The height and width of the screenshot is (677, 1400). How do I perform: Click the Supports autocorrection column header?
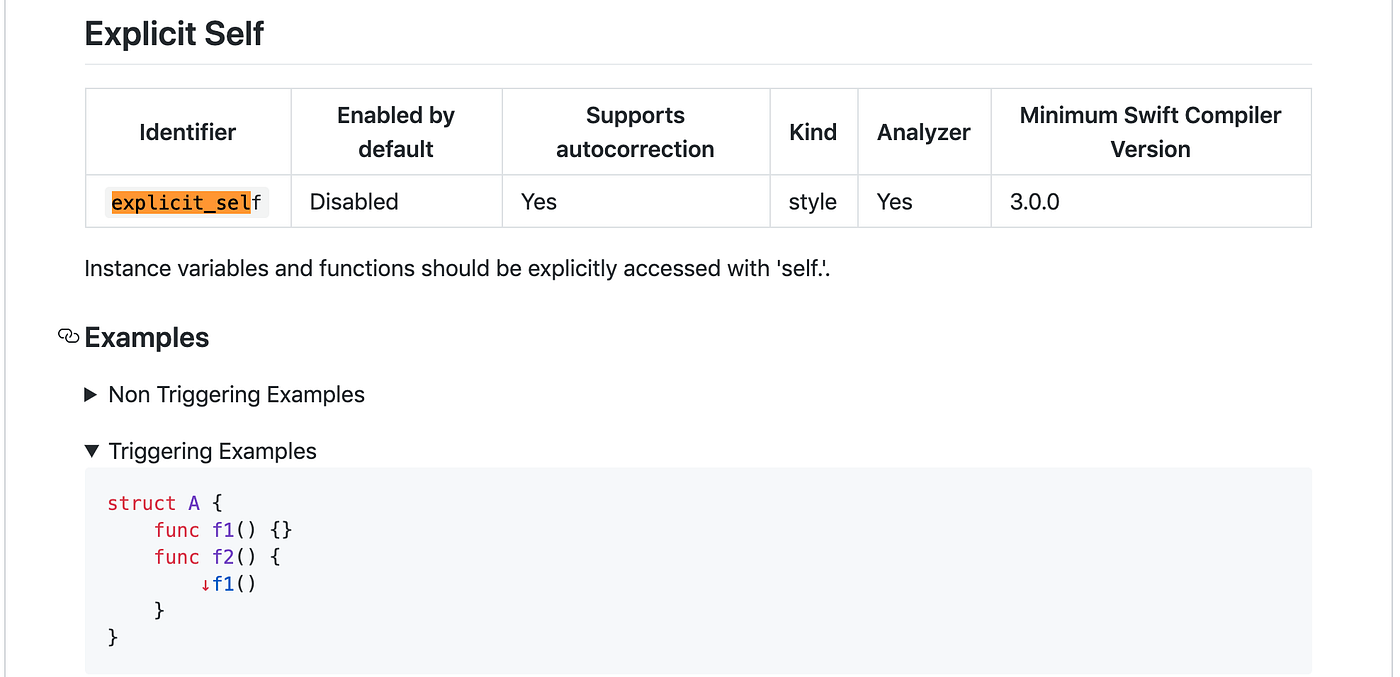(x=635, y=132)
